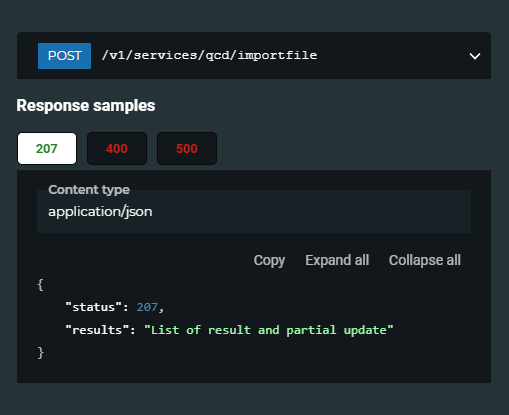This screenshot has width=509, height=415.
Task: Copy the response sample JSON
Action: (269, 260)
